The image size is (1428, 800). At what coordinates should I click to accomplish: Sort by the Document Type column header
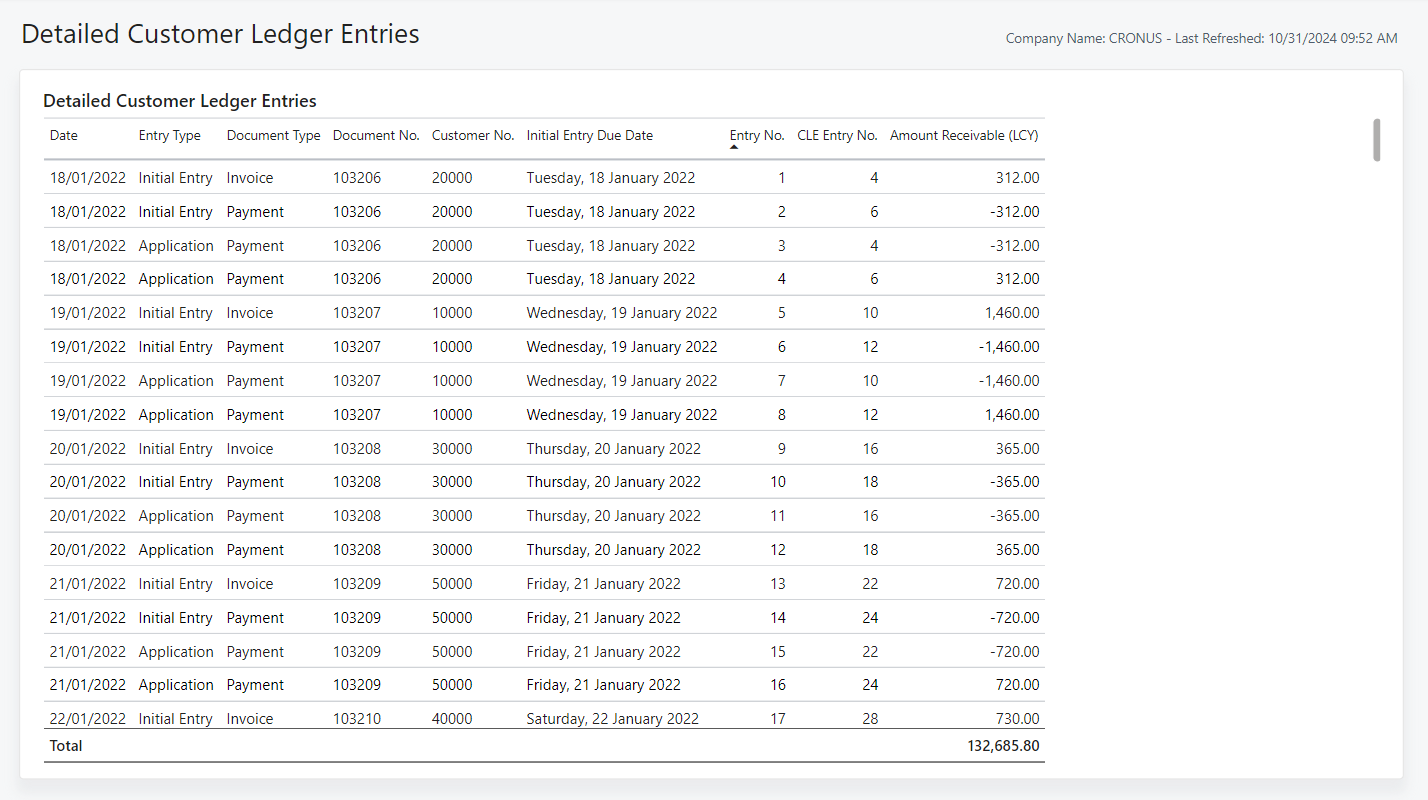coord(273,135)
